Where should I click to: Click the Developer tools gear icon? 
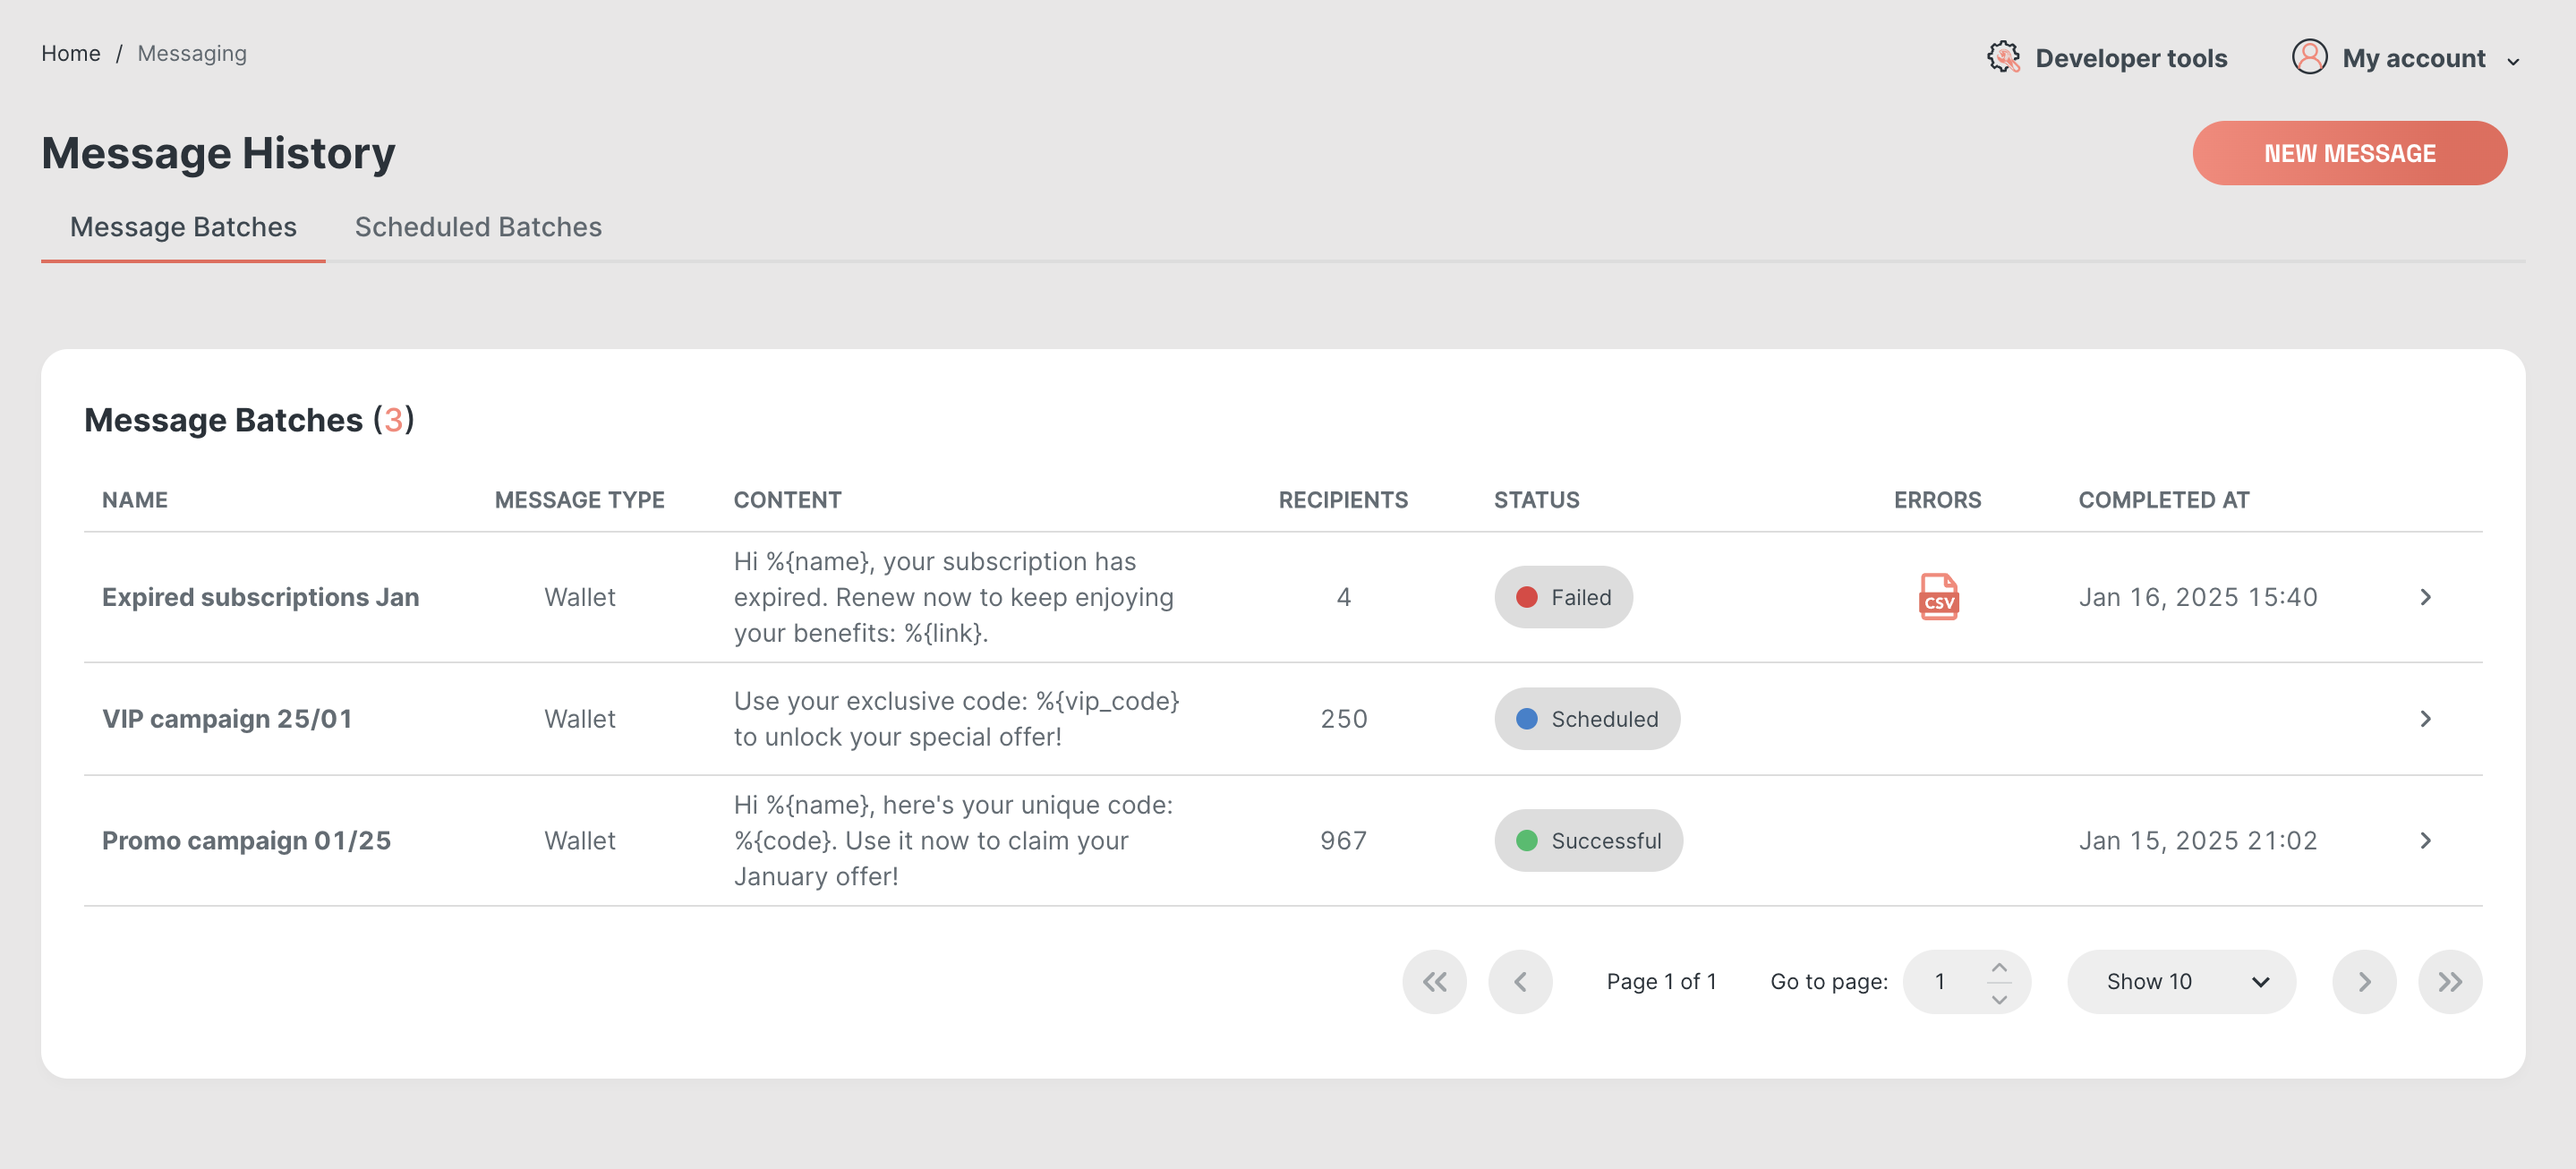click(x=2003, y=58)
